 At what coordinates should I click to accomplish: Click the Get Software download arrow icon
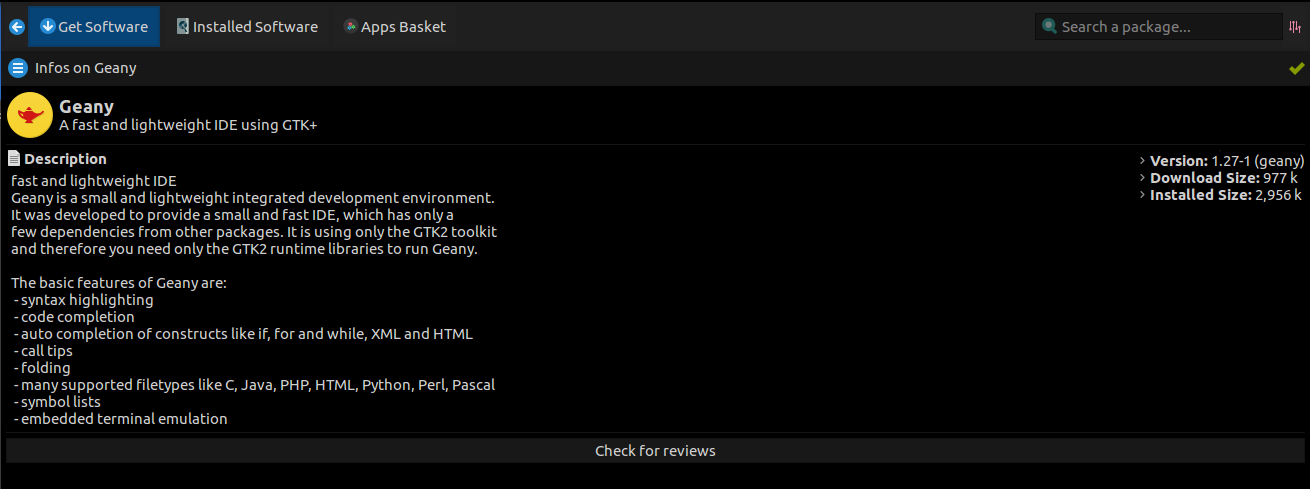(47, 26)
